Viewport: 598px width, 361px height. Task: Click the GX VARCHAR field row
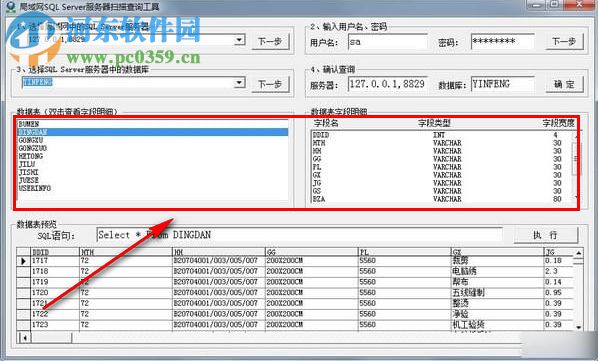442,175
